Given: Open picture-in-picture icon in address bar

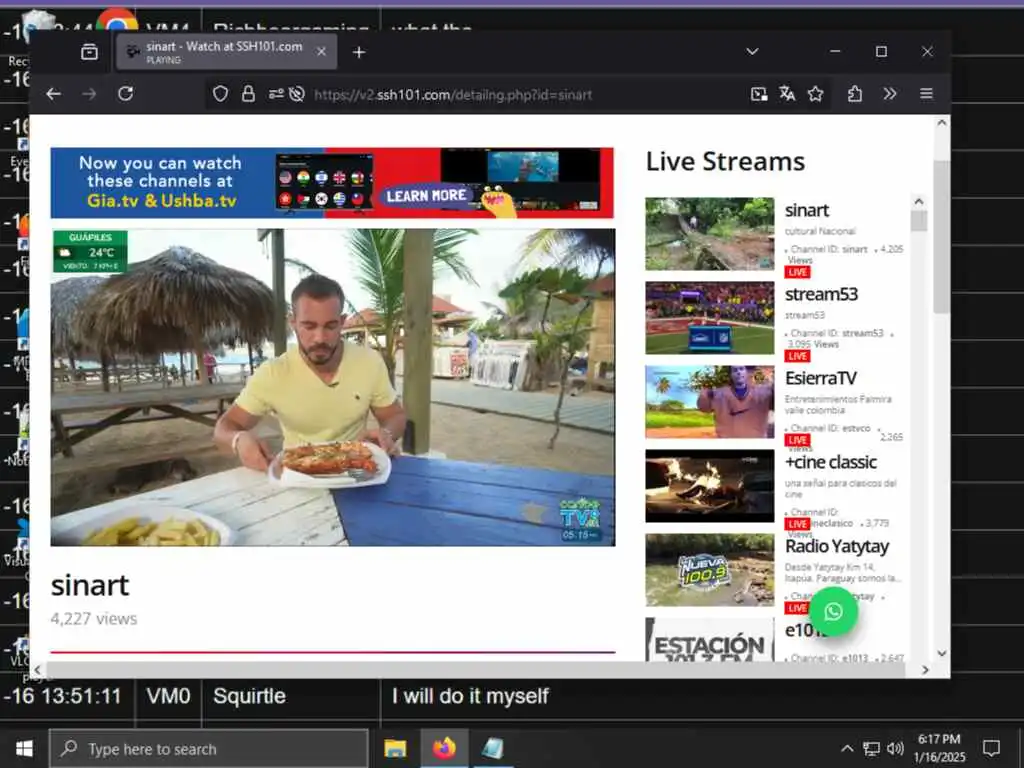Looking at the screenshot, I should tap(759, 94).
